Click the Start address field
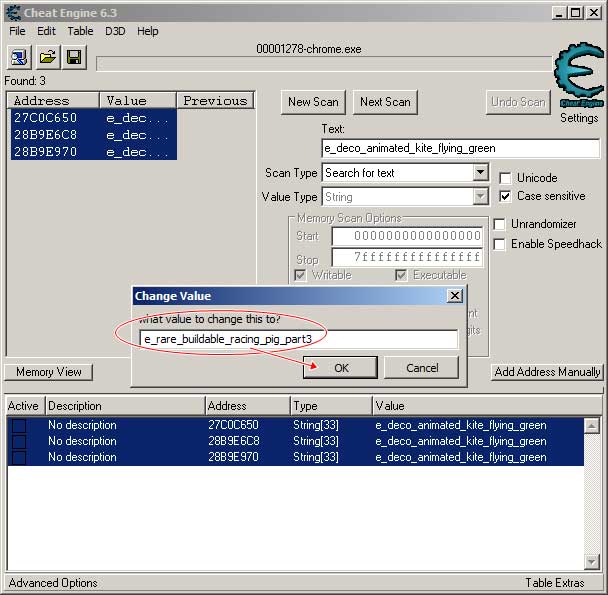Viewport: 608px width, 595px height. tap(407, 236)
